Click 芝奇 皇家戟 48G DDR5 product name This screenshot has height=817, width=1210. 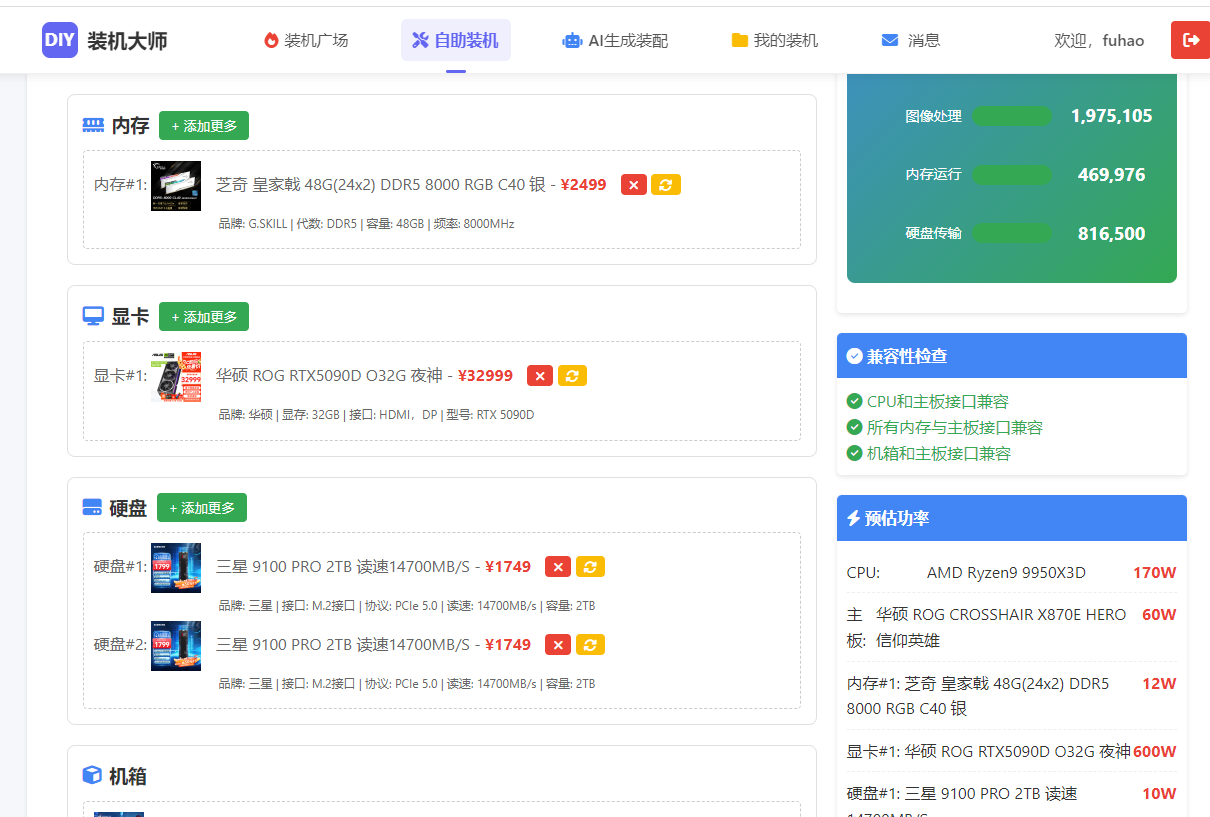pyautogui.click(x=381, y=185)
